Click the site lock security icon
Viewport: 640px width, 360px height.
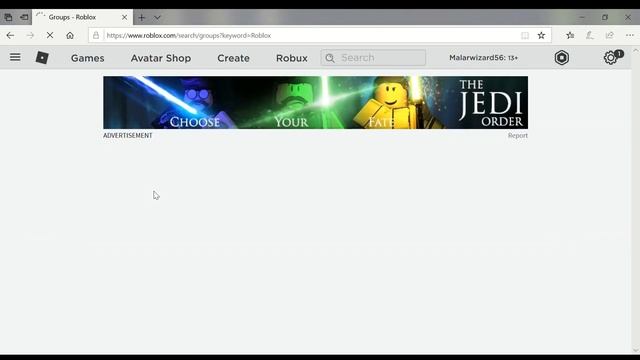96,36
